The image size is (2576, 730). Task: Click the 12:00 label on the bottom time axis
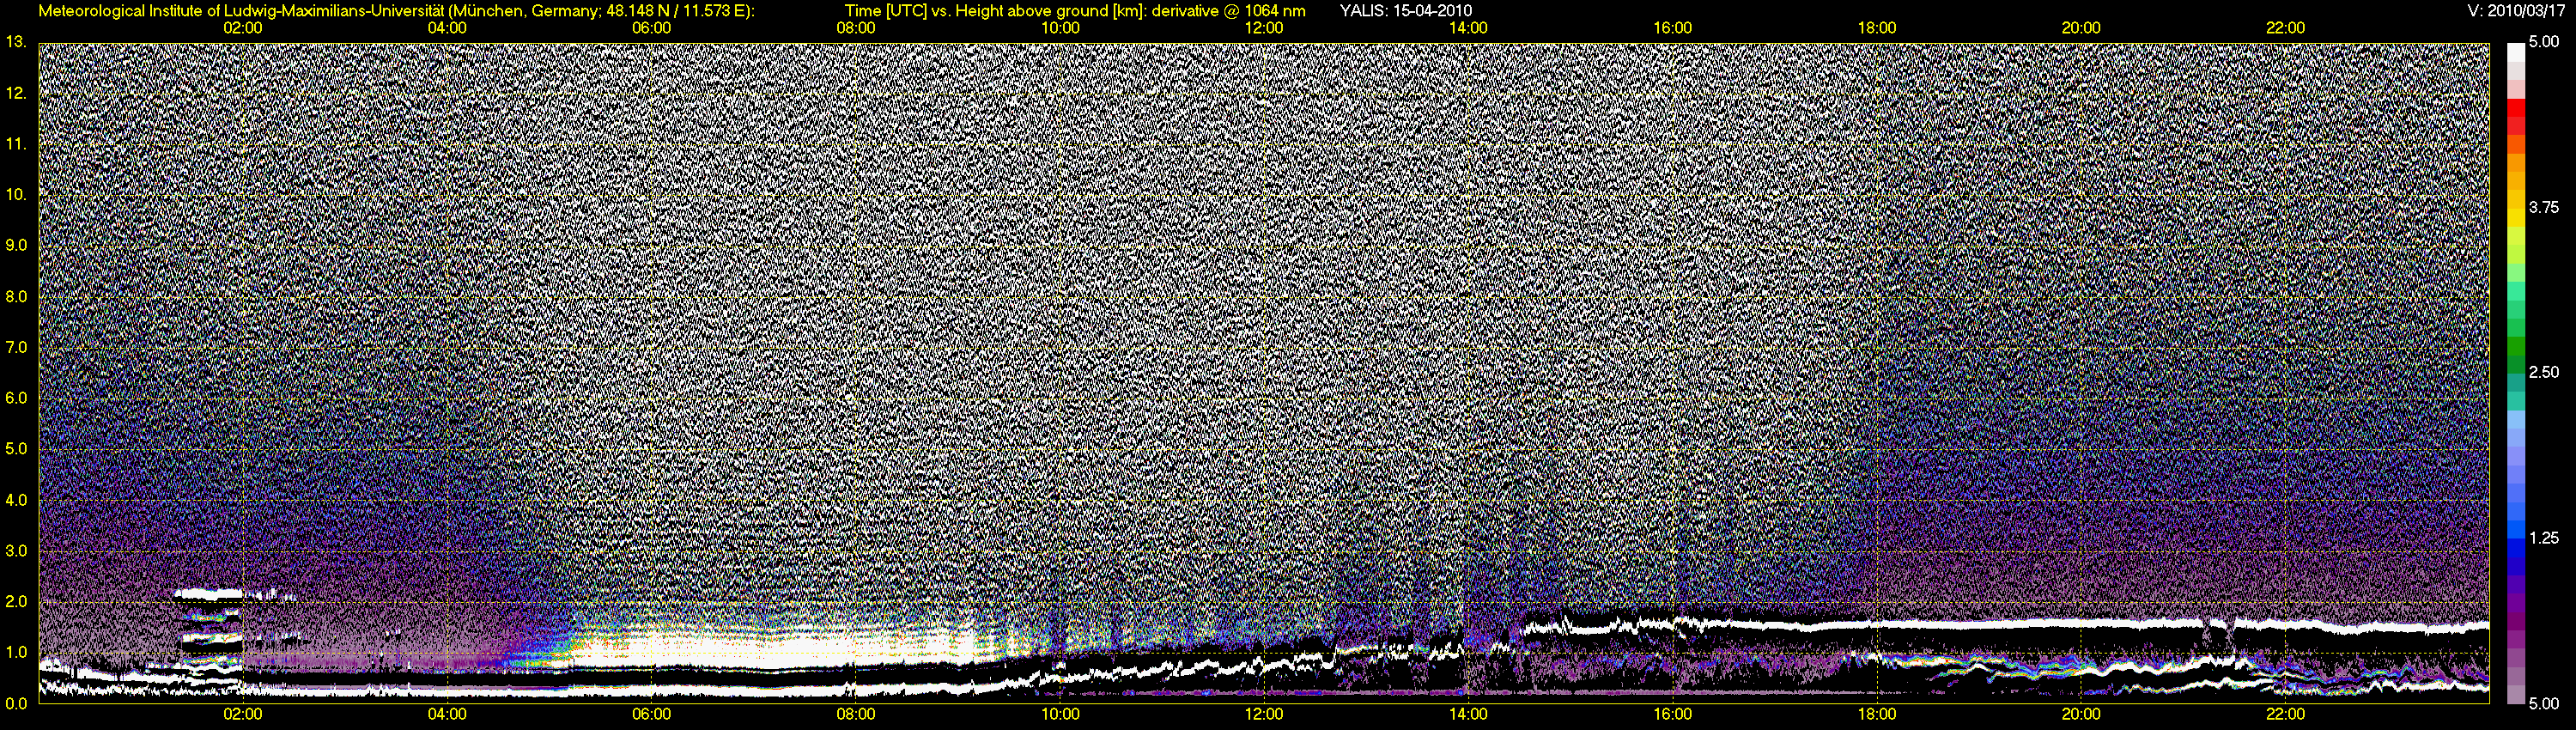(1264, 714)
